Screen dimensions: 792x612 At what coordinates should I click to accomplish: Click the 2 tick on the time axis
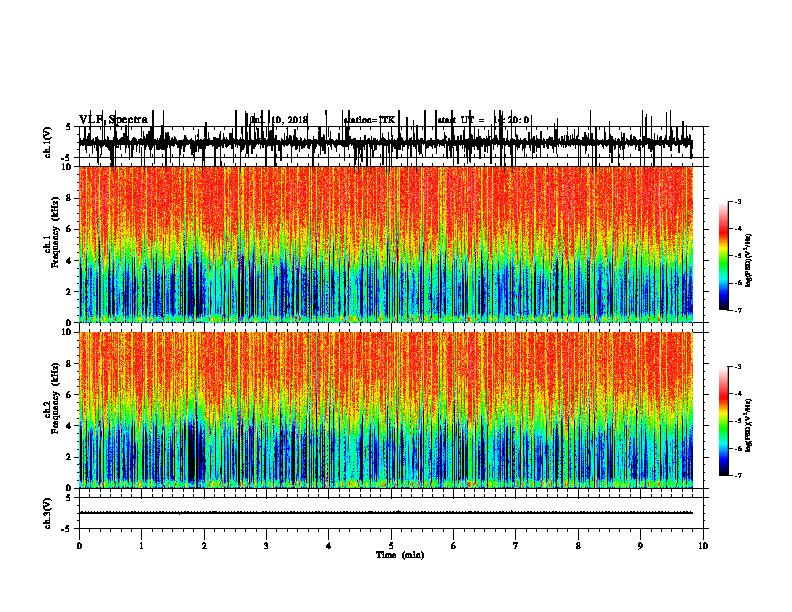coord(204,546)
